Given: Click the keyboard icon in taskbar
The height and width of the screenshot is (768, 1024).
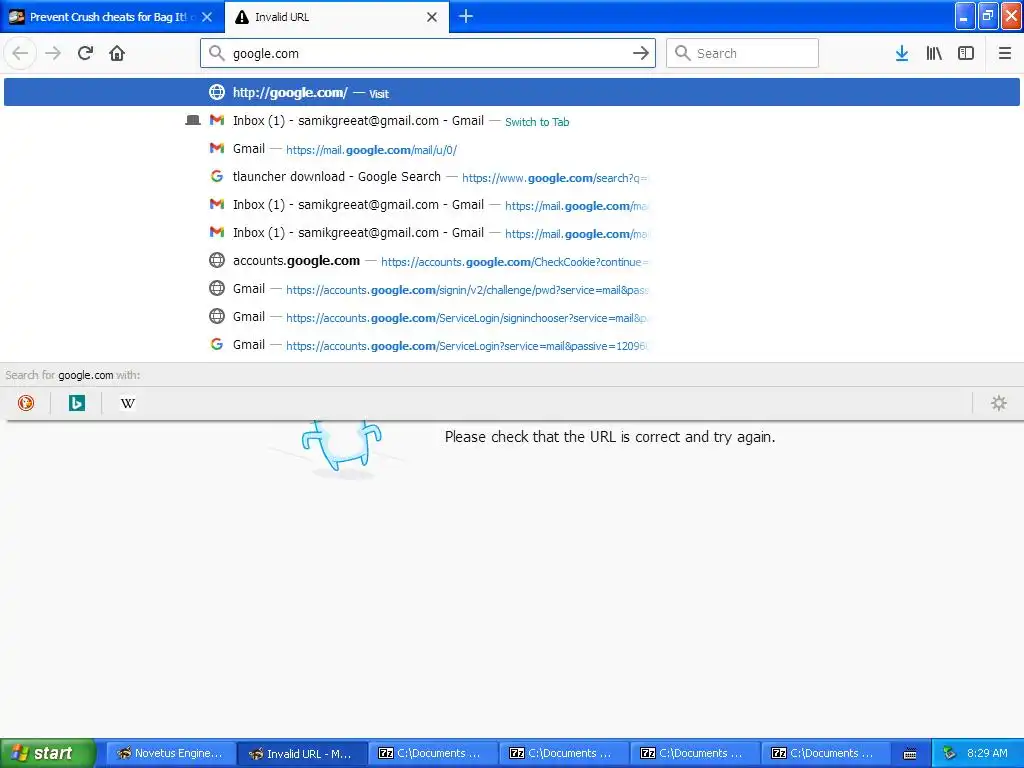Looking at the screenshot, I should pyautogui.click(x=910, y=754).
